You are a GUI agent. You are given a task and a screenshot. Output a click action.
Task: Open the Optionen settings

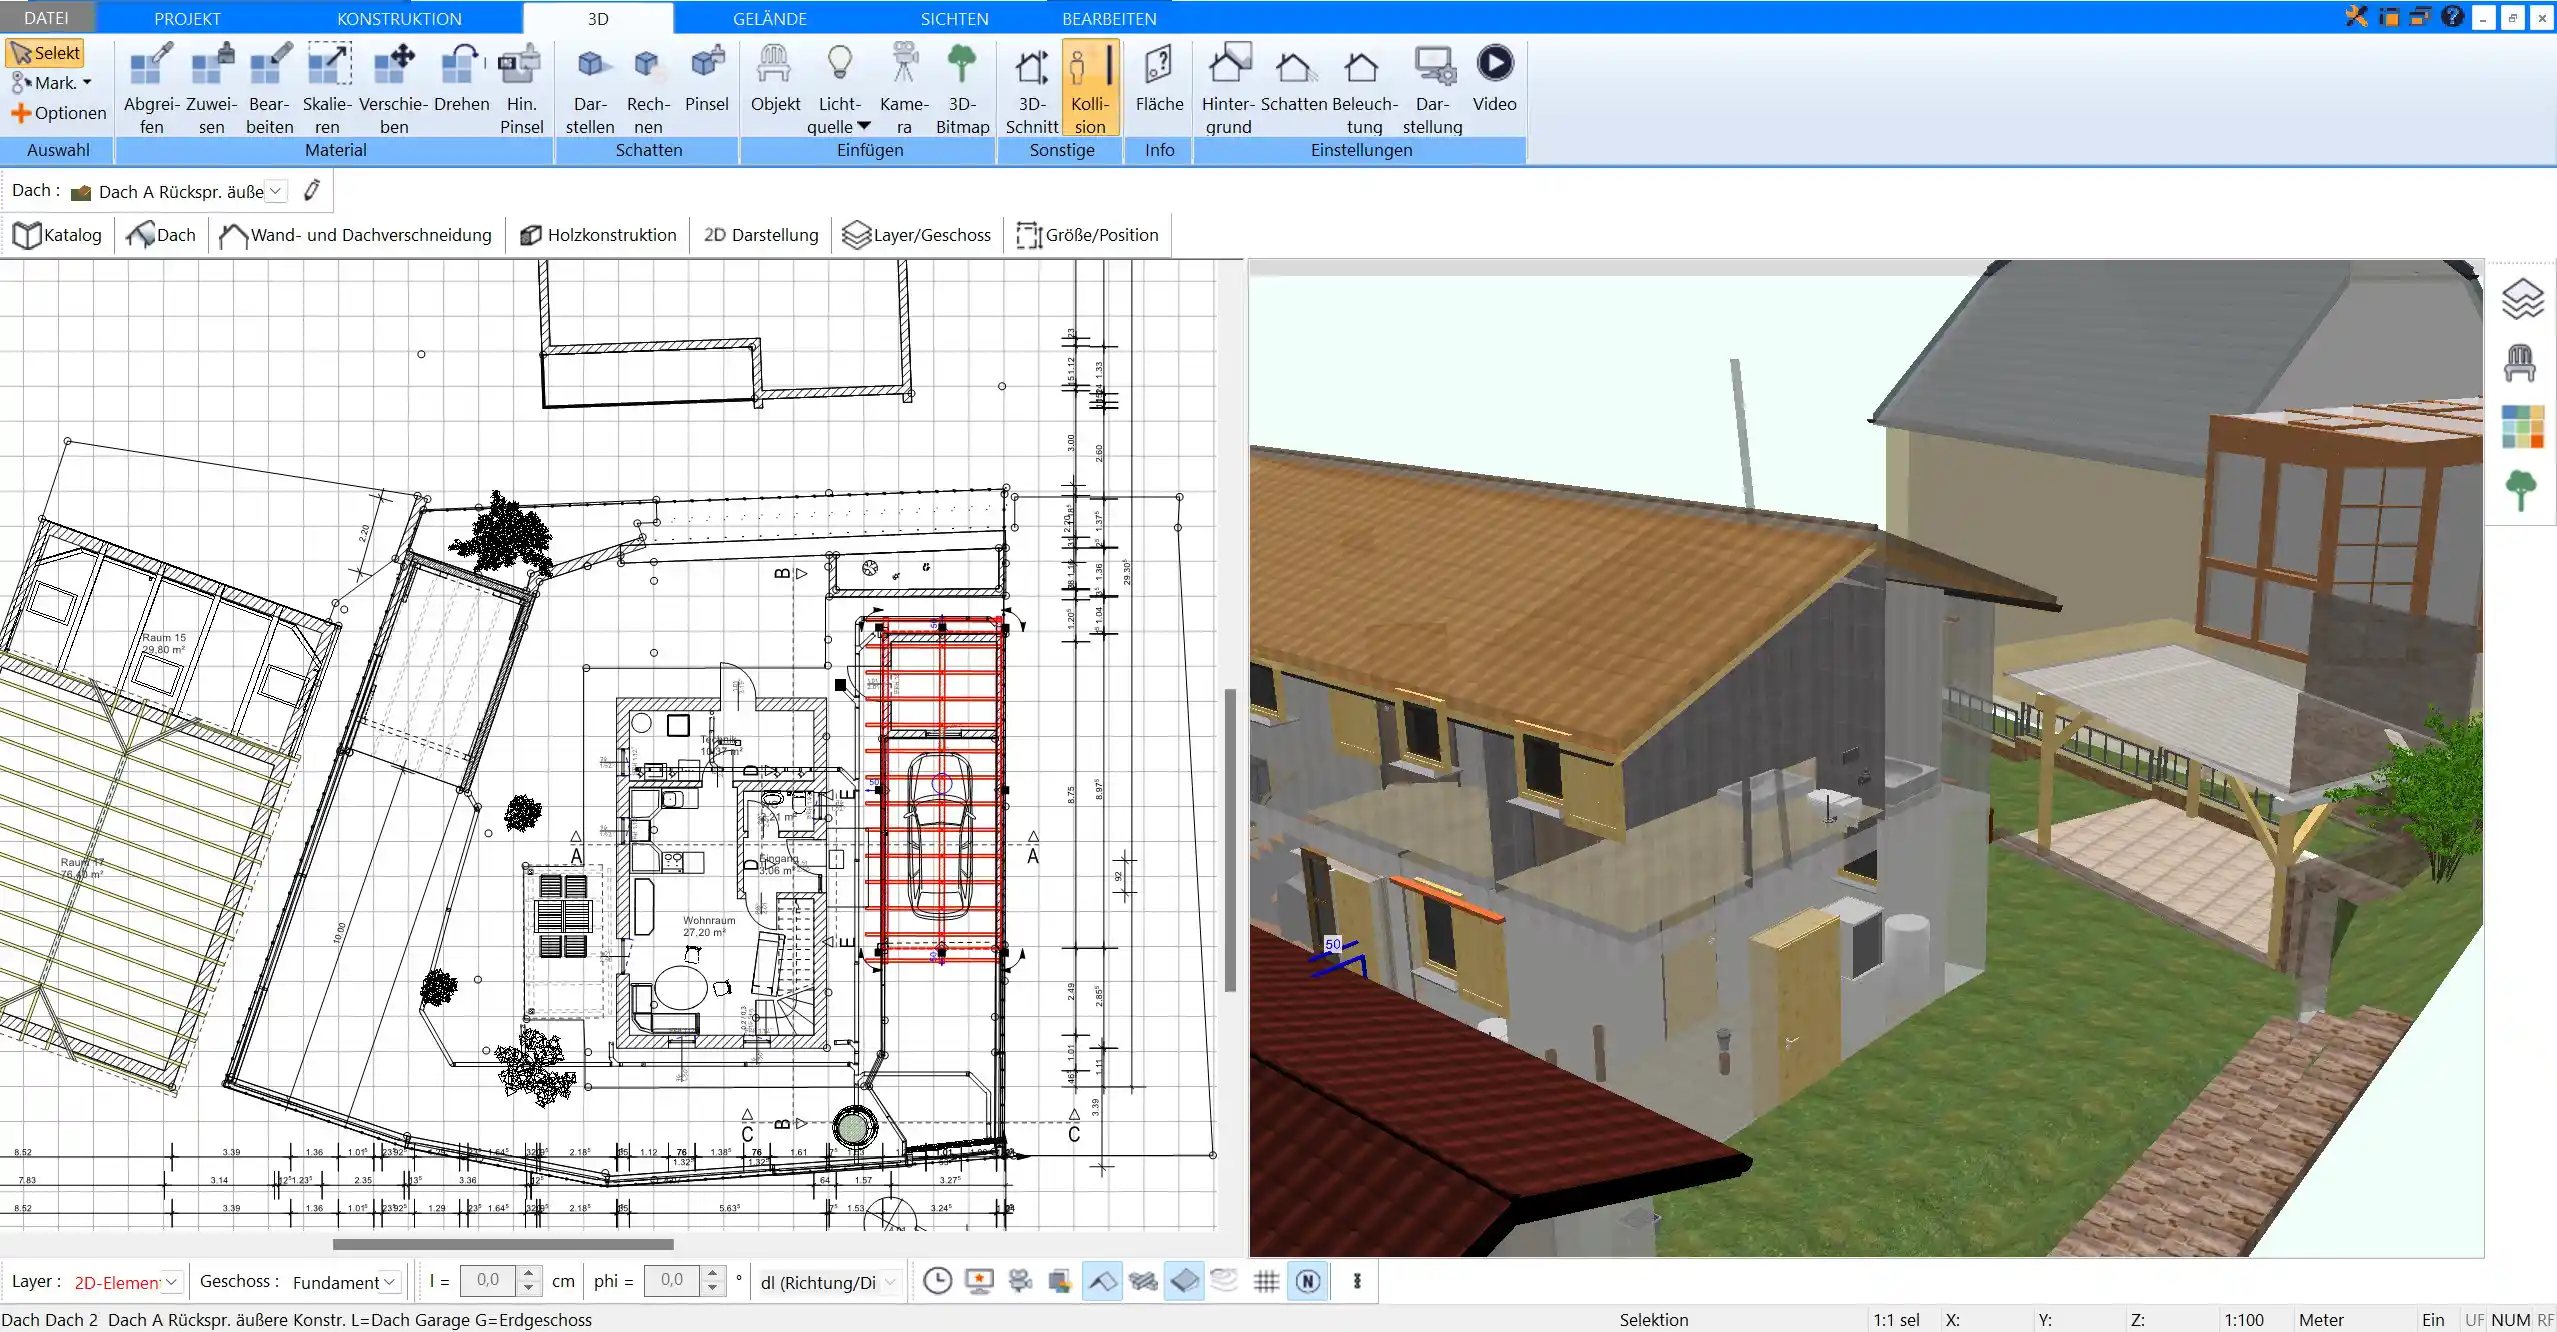click(x=58, y=113)
